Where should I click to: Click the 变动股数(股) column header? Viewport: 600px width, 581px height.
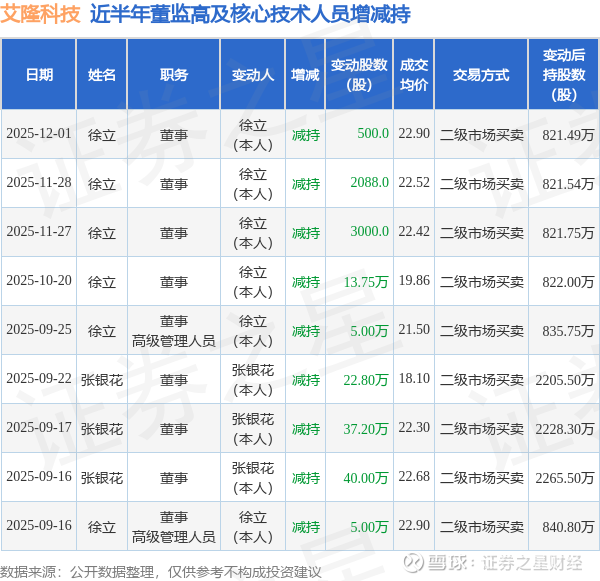tap(359, 74)
